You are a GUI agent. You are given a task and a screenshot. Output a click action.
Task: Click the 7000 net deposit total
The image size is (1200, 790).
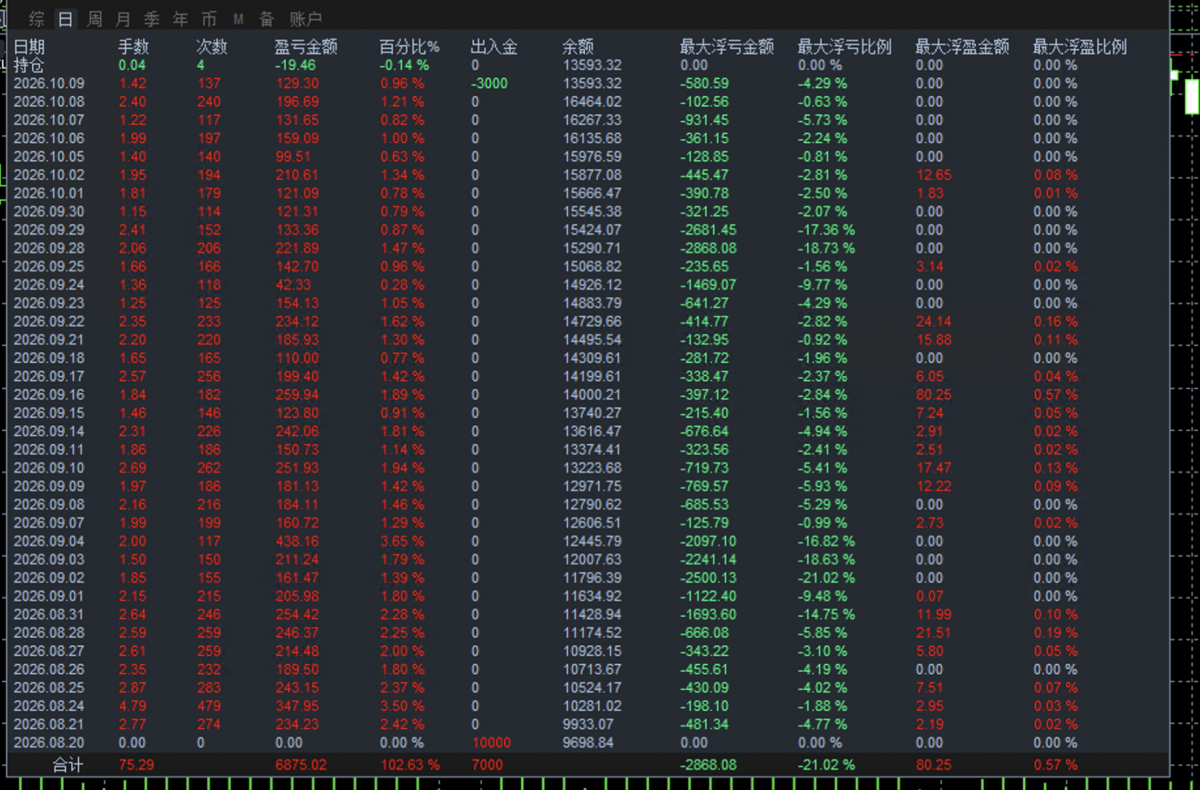coord(487,765)
